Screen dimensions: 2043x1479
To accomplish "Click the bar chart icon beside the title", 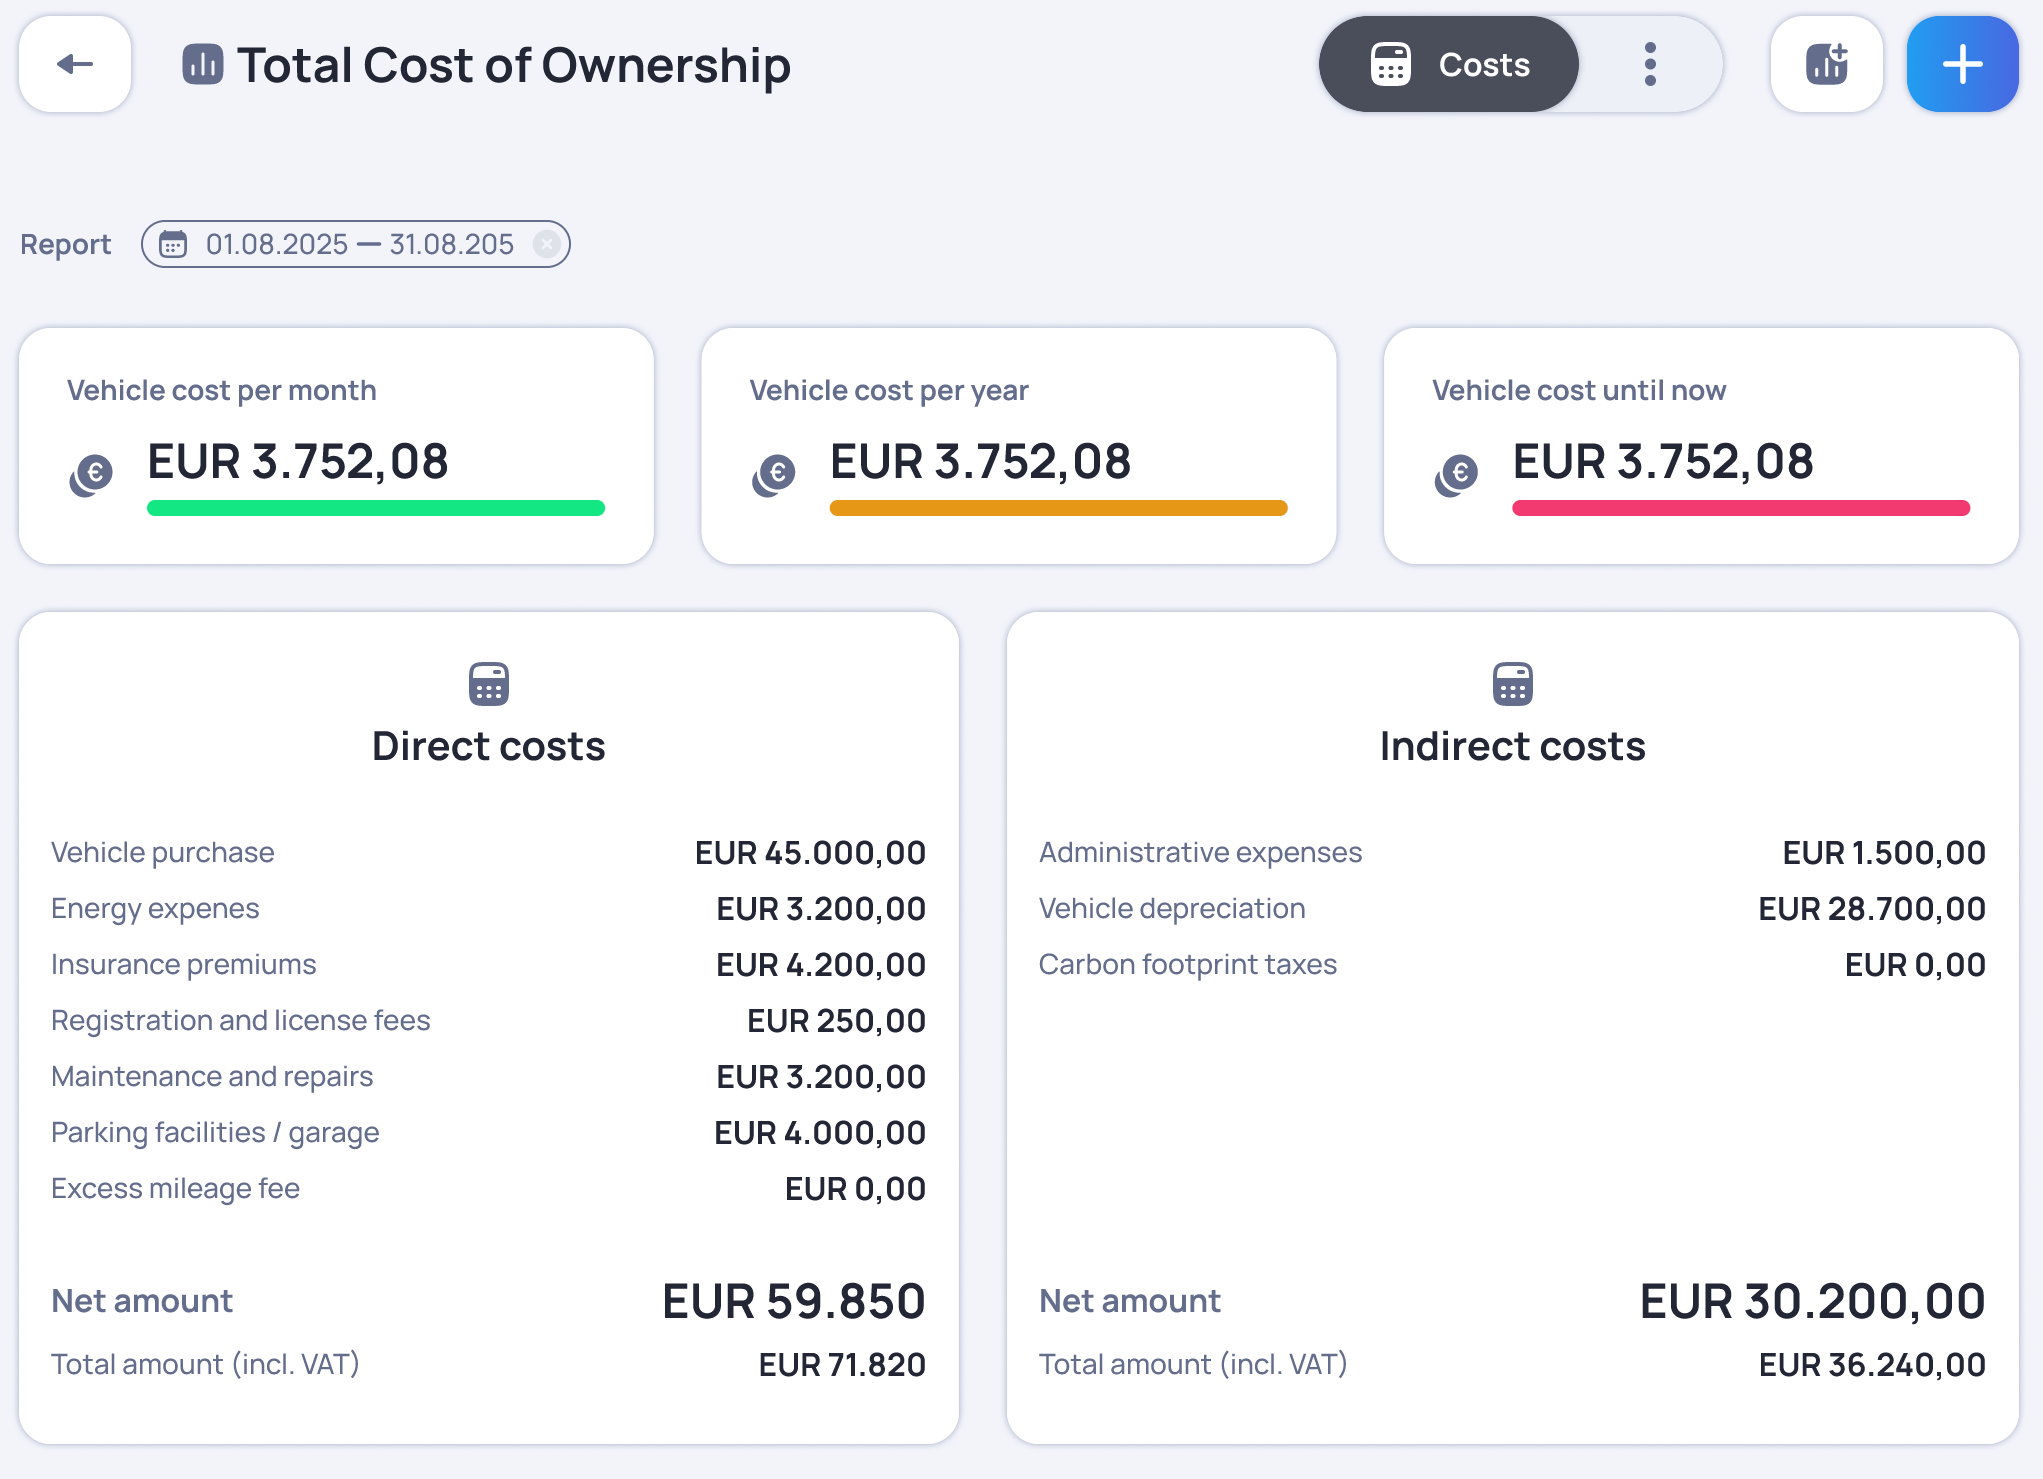I will (x=202, y=64).
